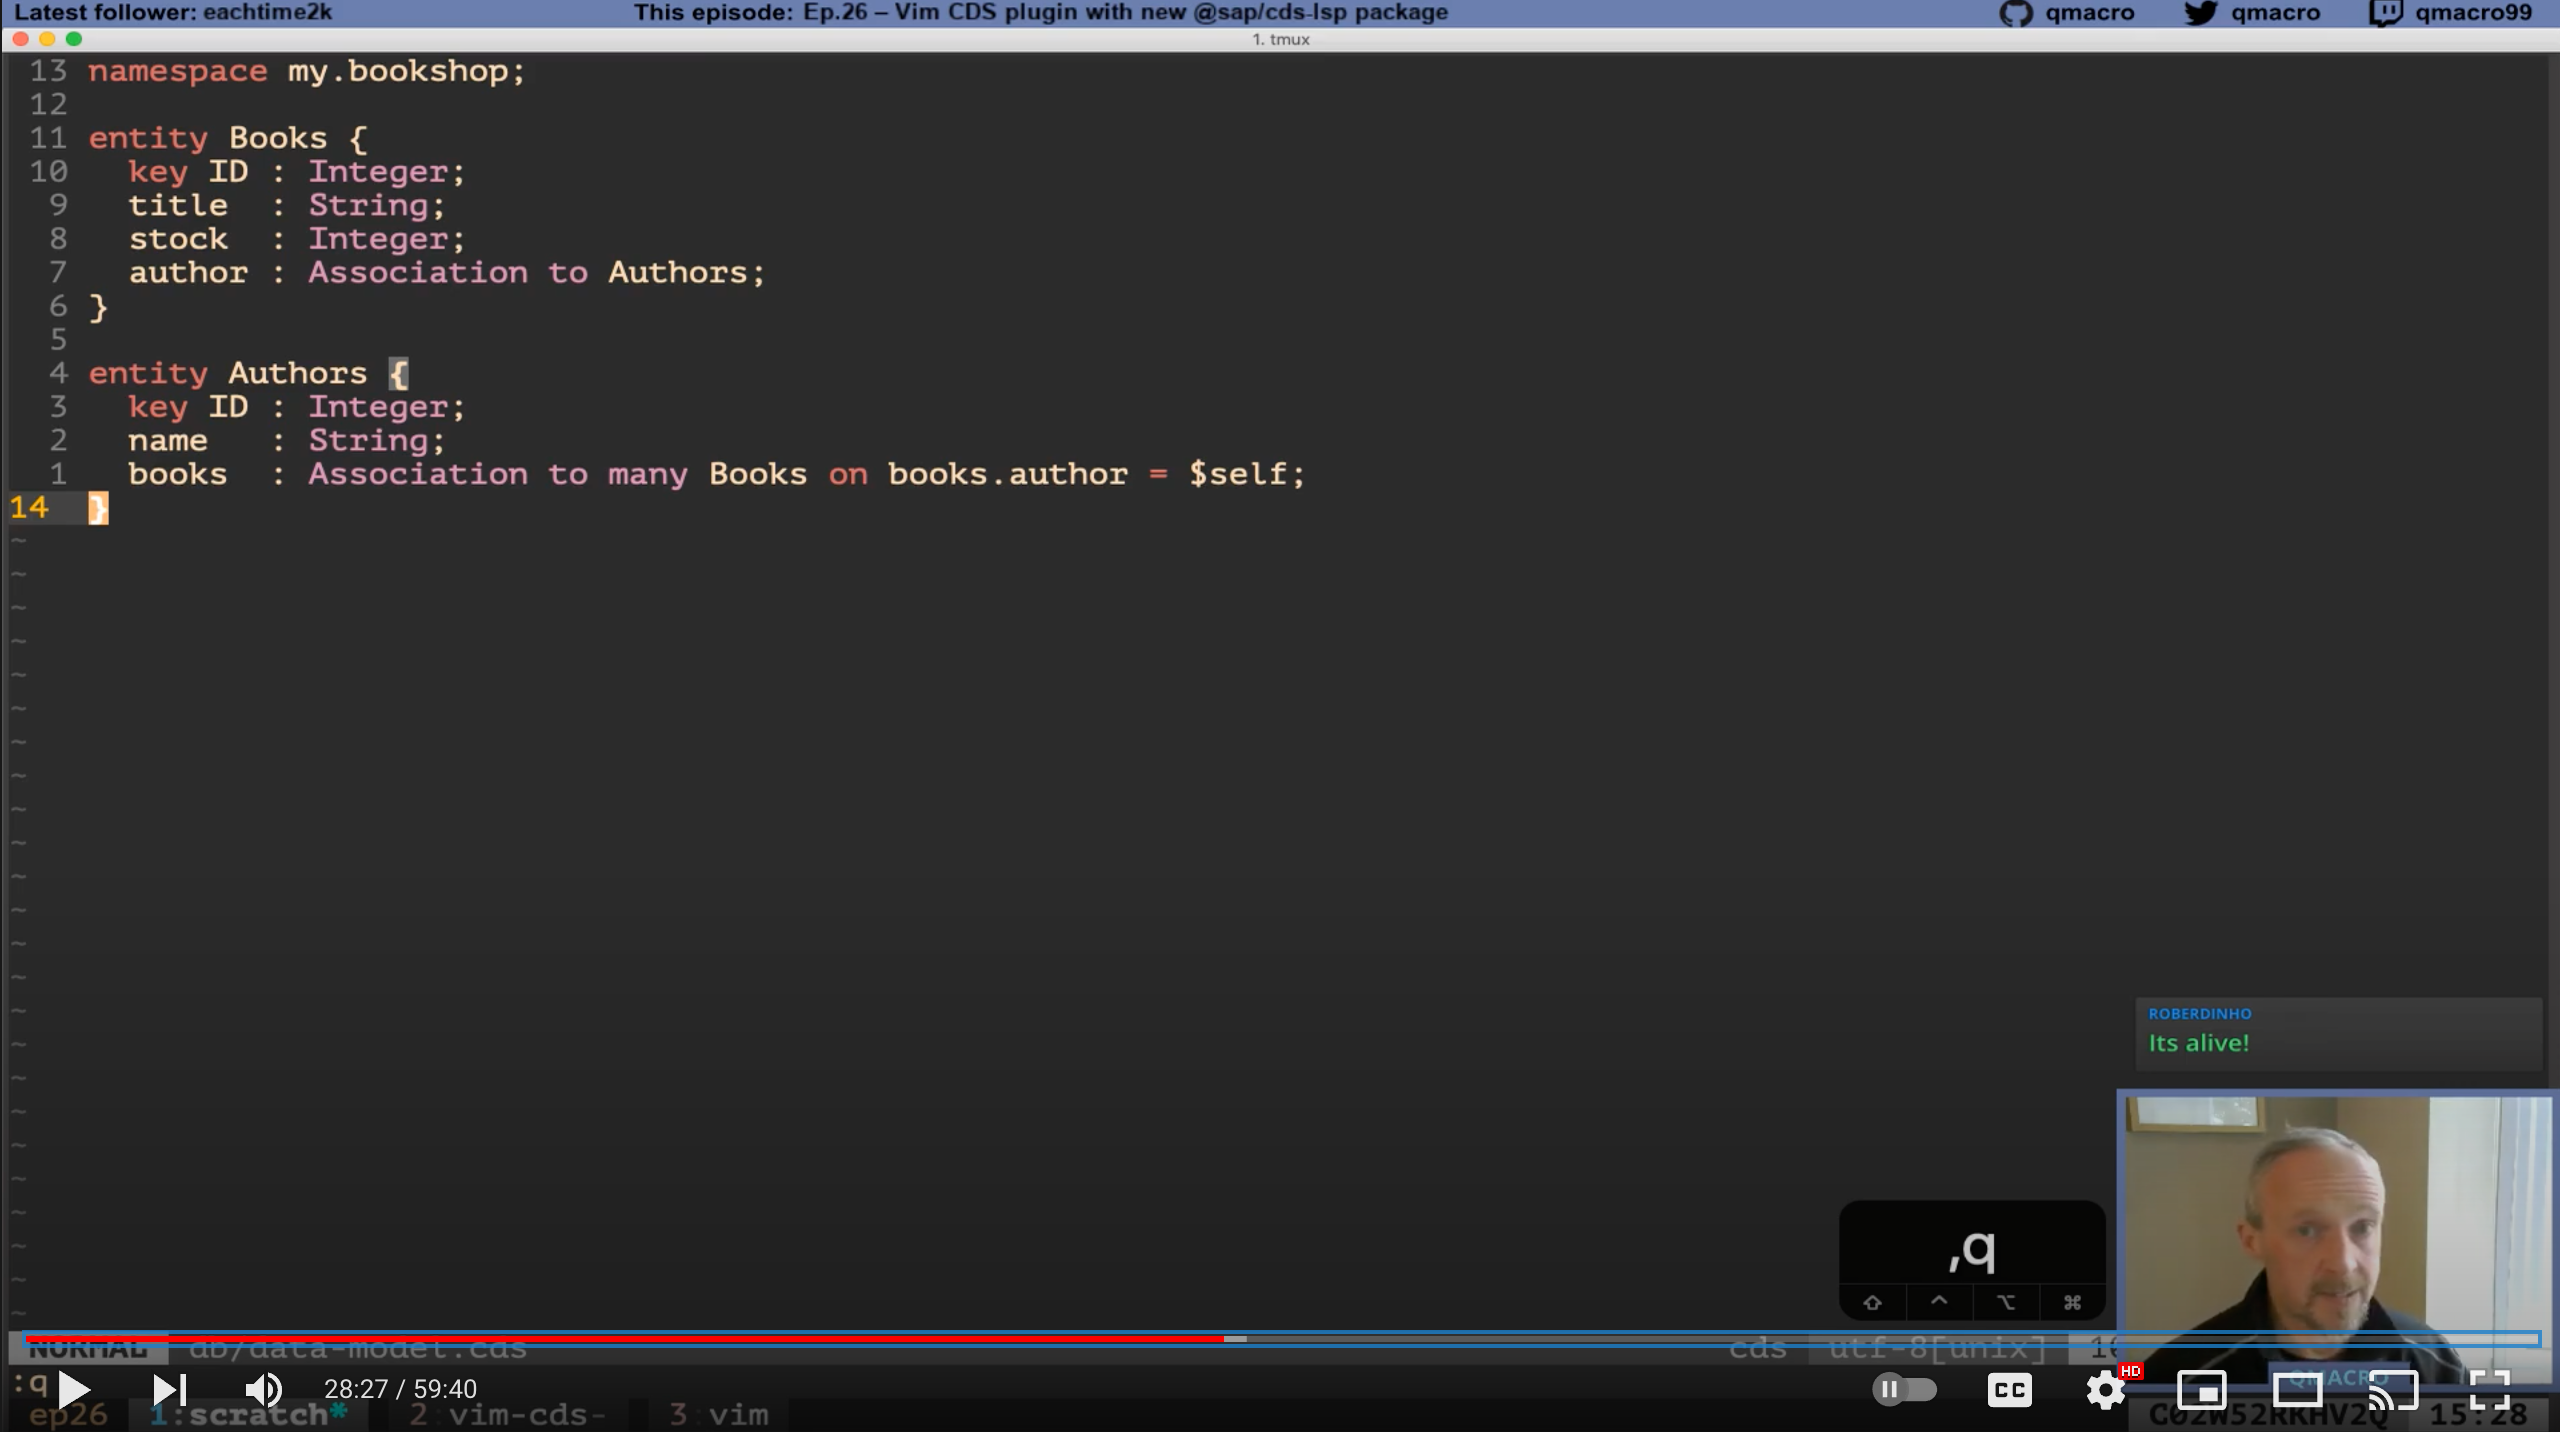Enter fullscreen mode

(x=2489, y=1389)
